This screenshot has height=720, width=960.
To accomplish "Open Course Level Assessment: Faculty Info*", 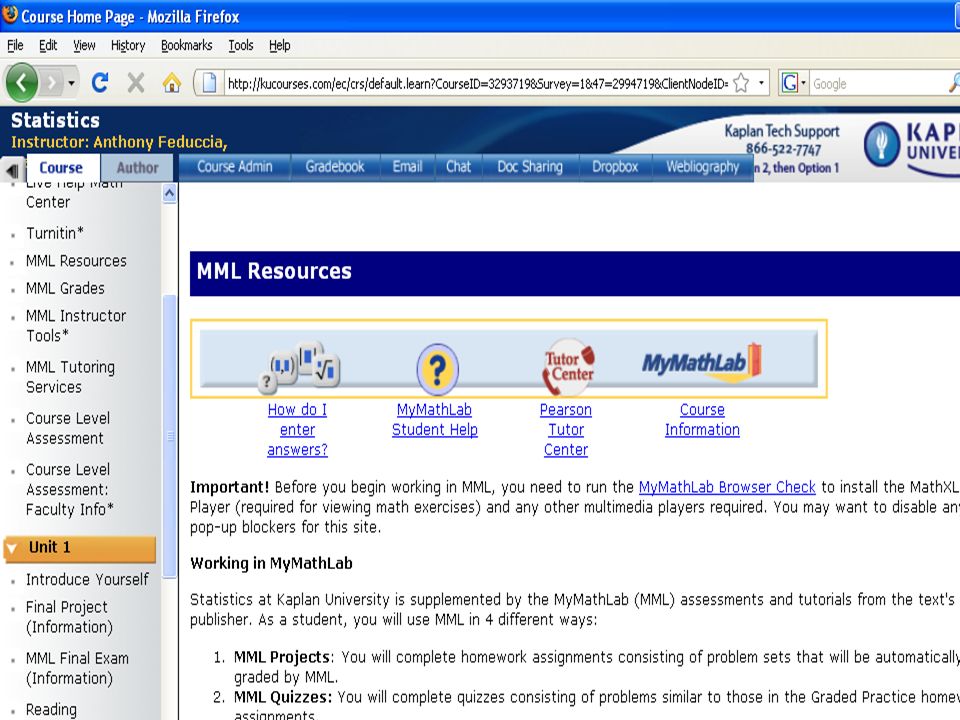I will click(69, 490).
